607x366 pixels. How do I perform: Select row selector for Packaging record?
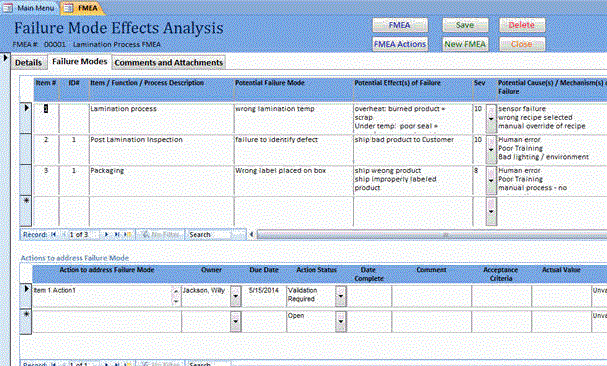[x=26, y=180]
